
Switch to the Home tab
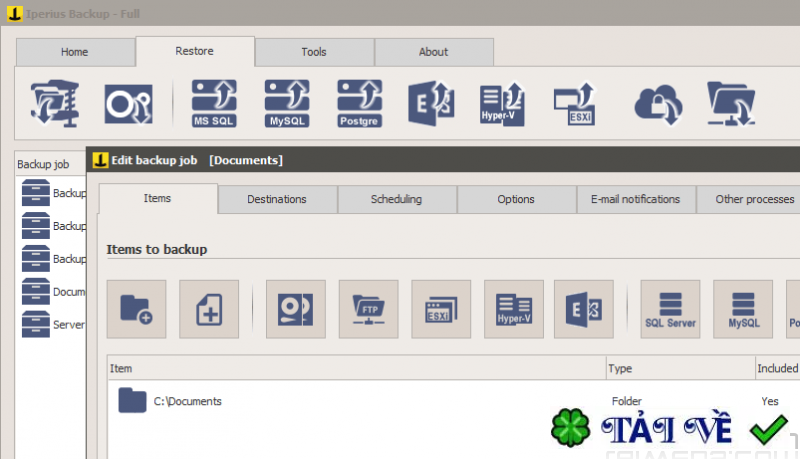(x=75, y=52)
